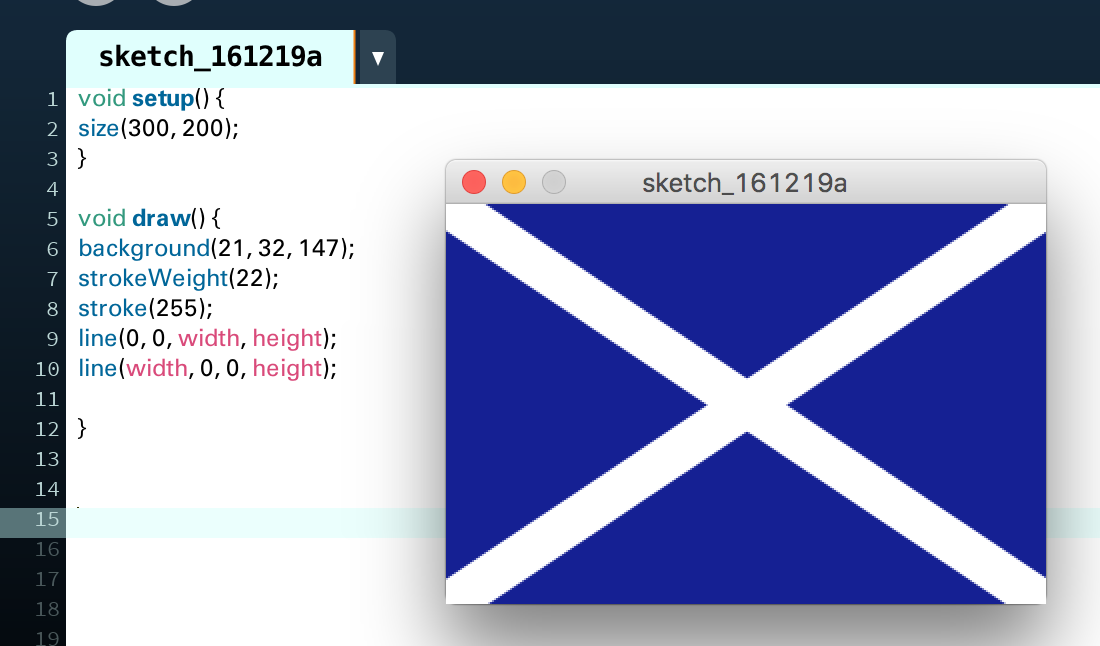1100x646 pixels.
Task: Click the closing brace on line 3
Action: click(x=82, y=158)
